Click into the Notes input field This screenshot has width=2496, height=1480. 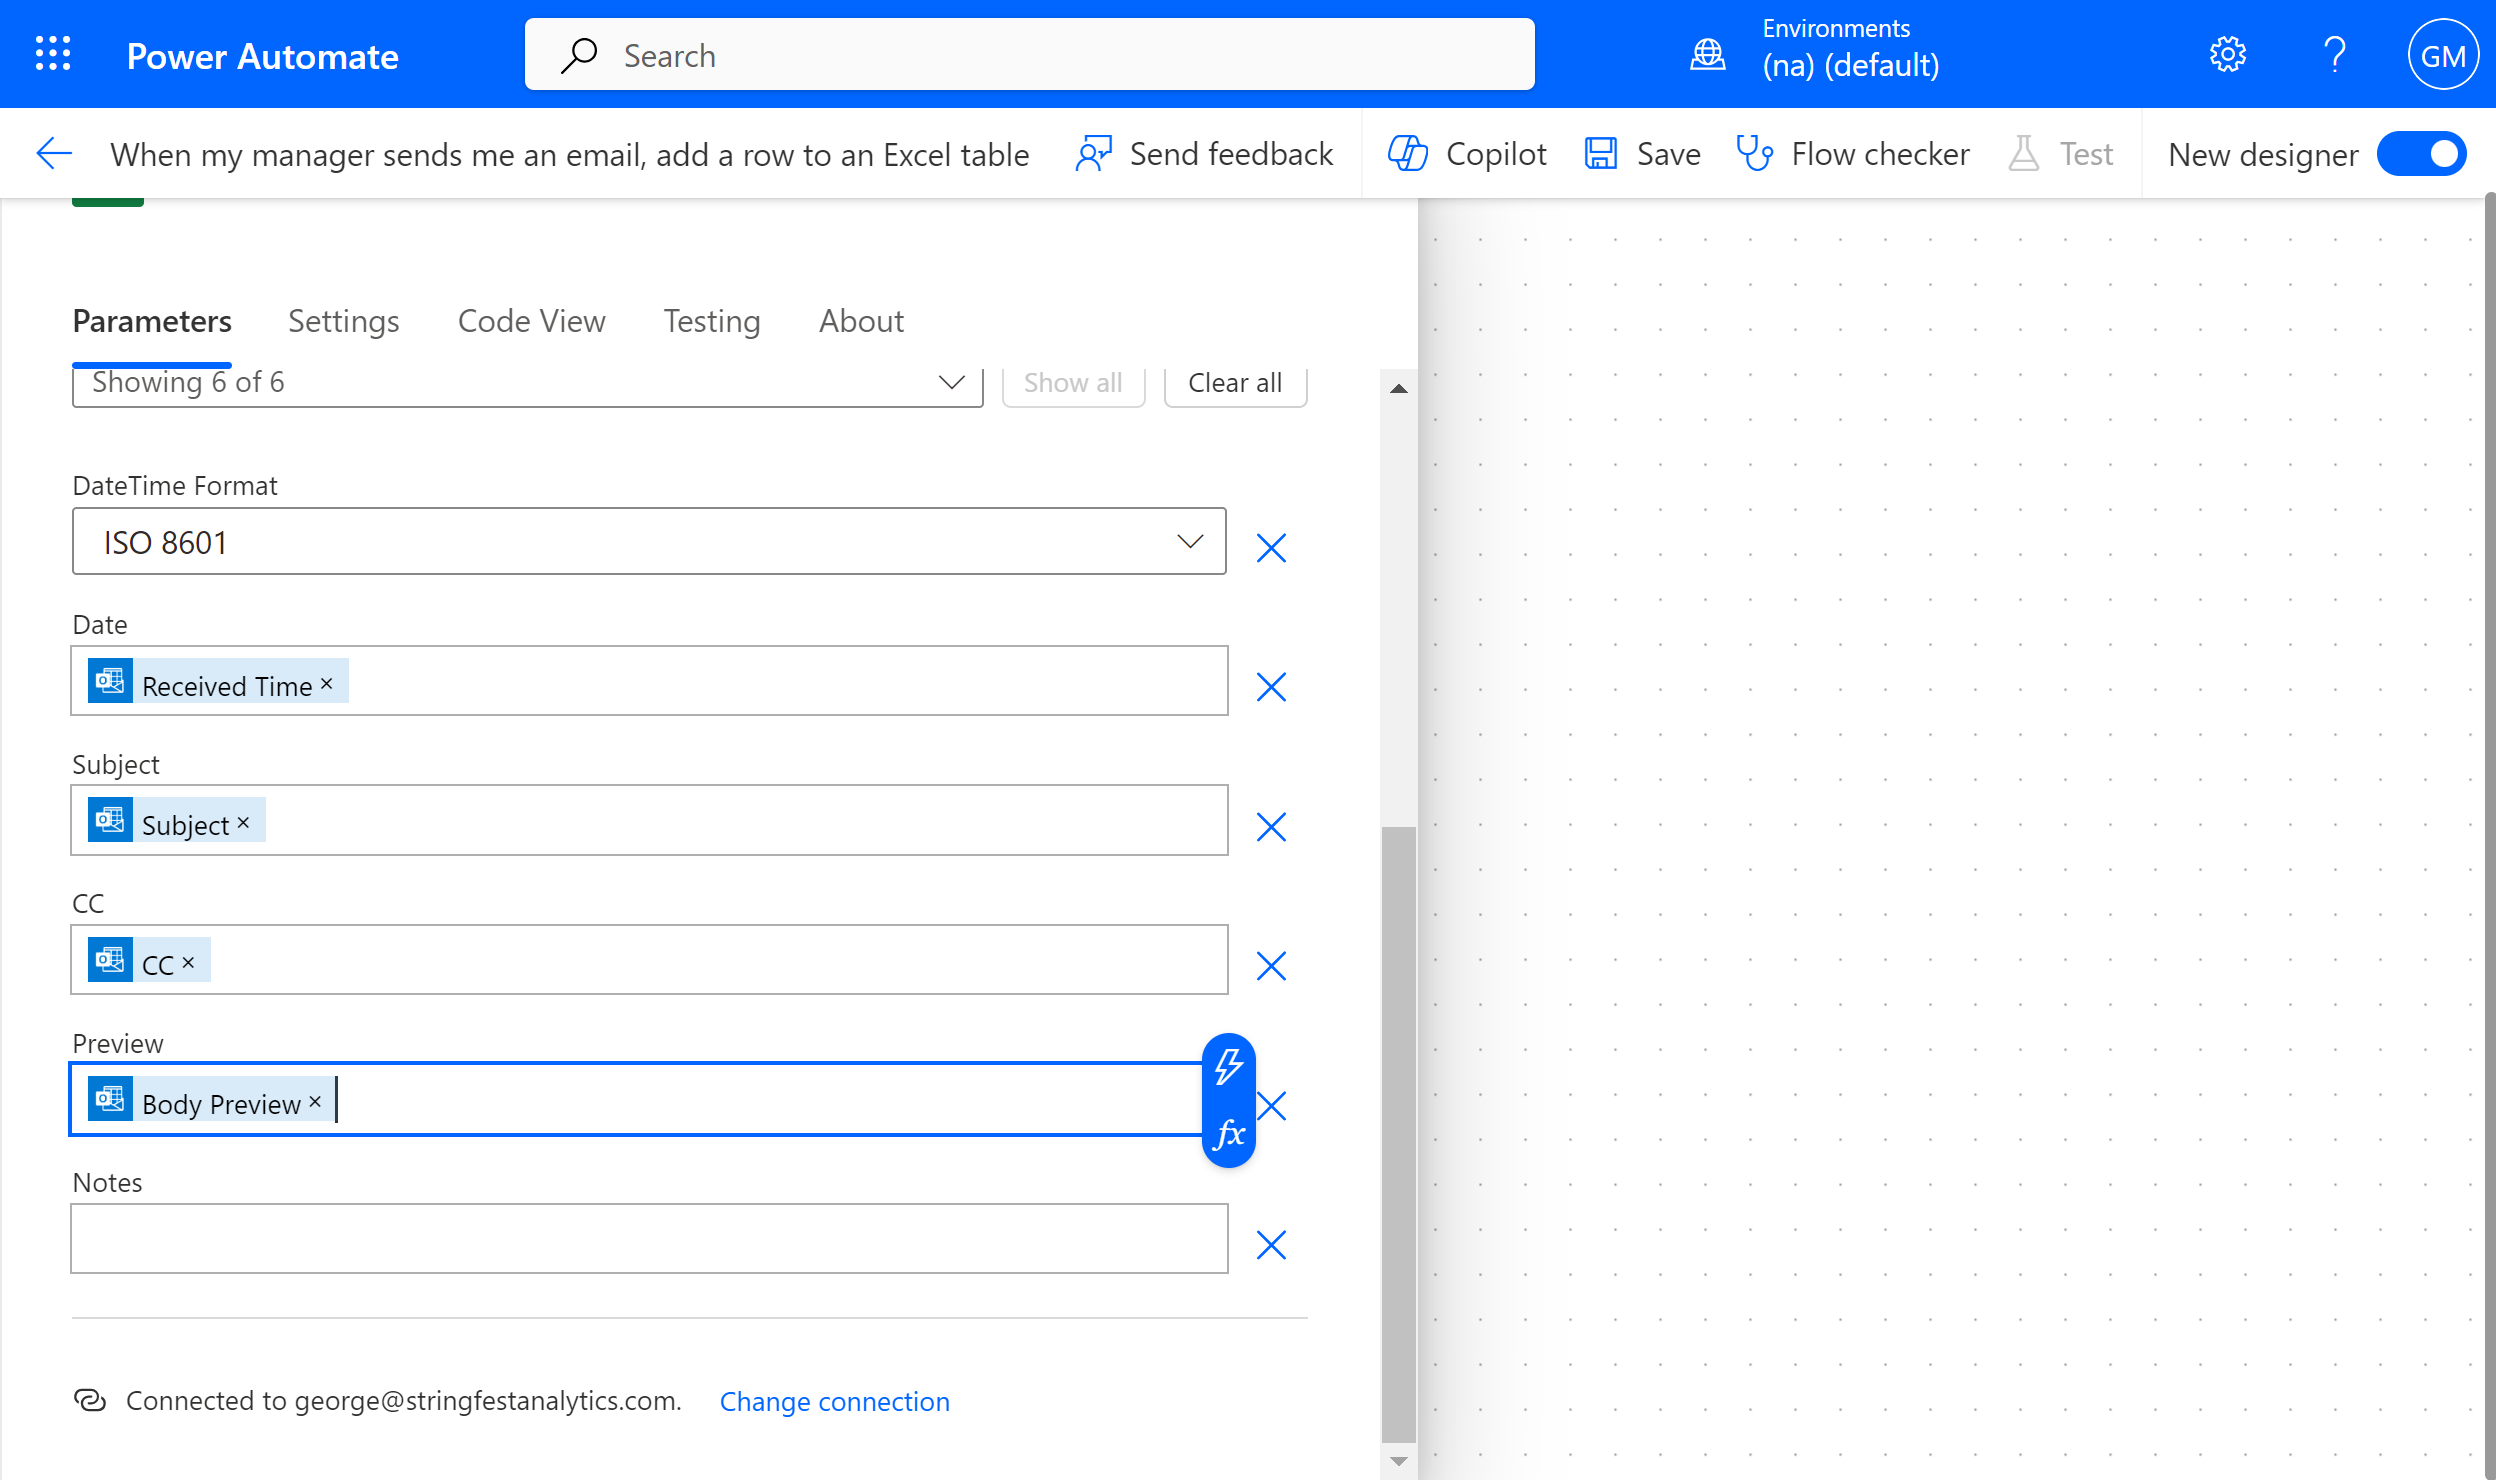[648, 1239]
